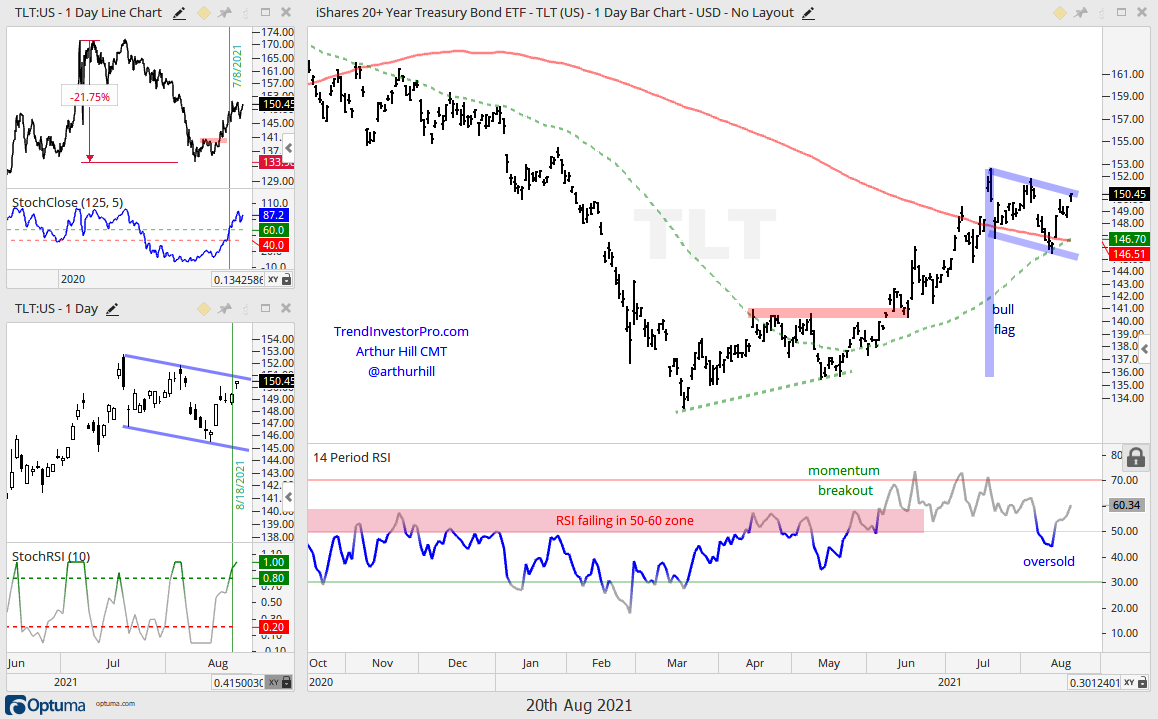Maximize the iShares Bar Chart panel
The width and height of the screenshot is (1158, 719).
[x=1121, y=13]
